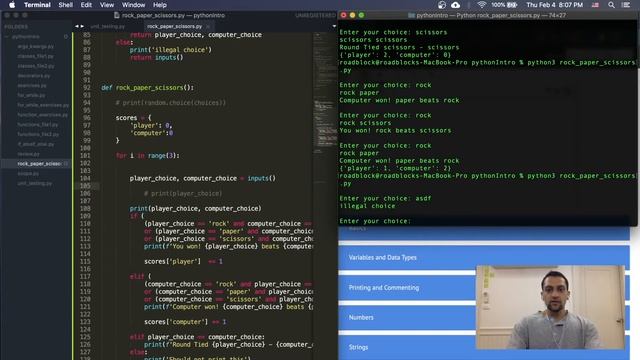The image size is (640, 360).
Task: Open the Apple menu
Action: 12,5
